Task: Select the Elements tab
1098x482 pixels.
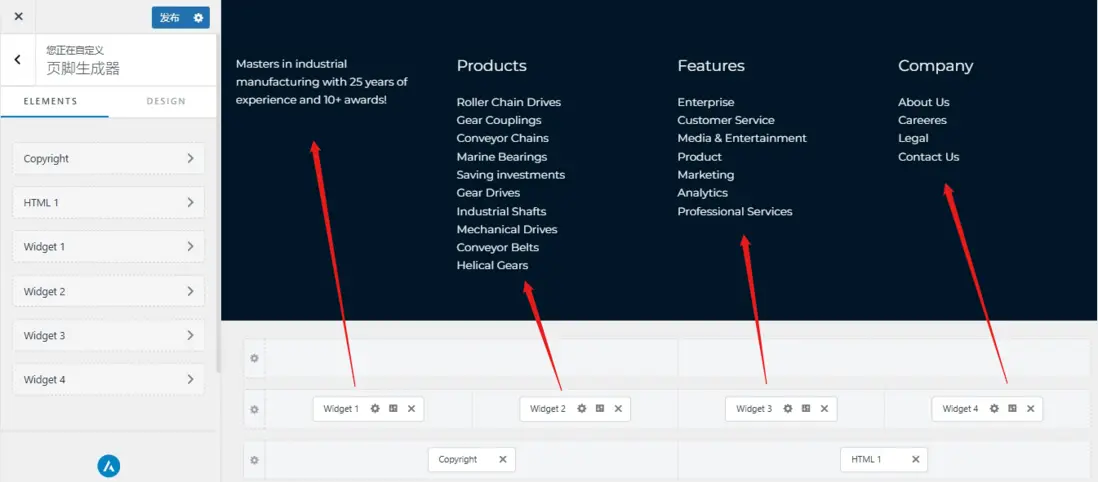Action: click(x=50, y=101)
